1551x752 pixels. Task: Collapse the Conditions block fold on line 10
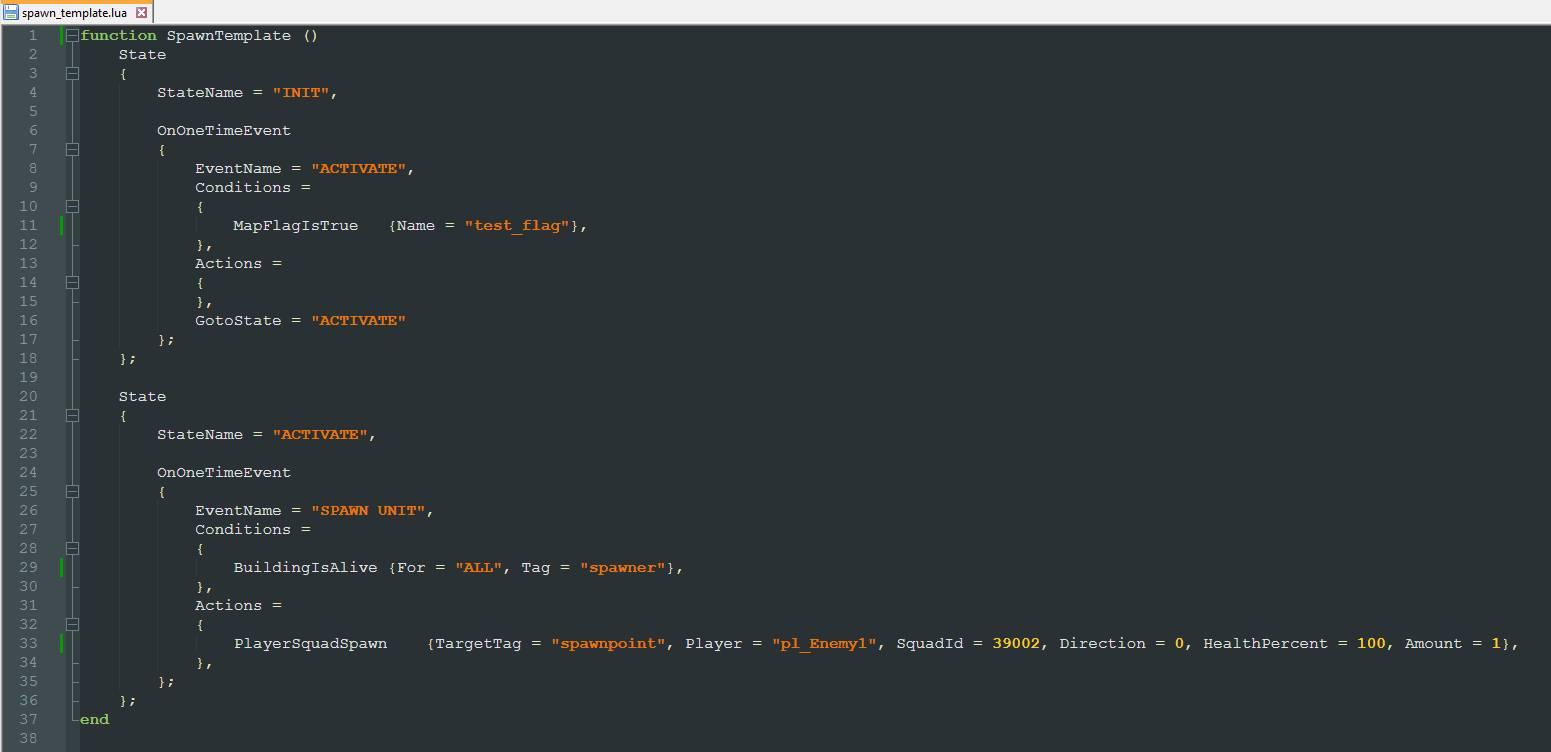(x=72, y=206)
